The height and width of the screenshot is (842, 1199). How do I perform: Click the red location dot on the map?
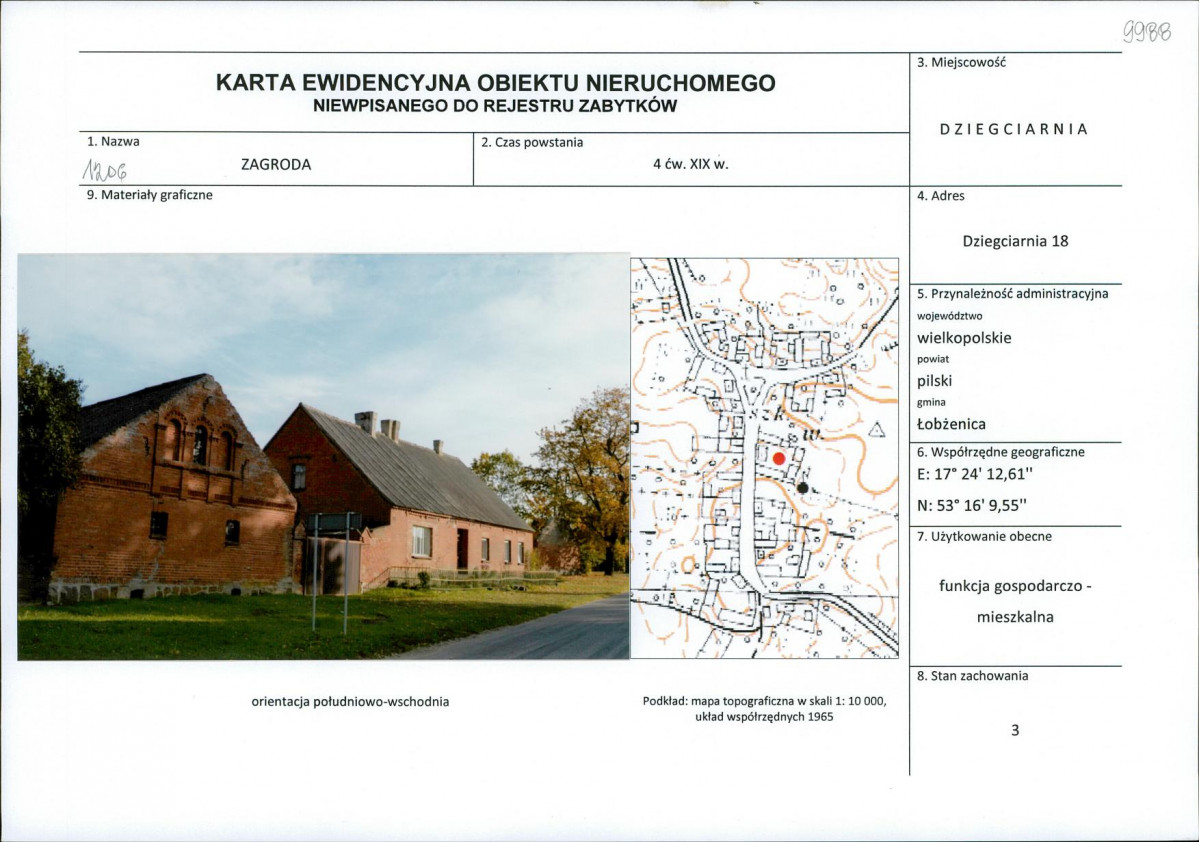(x=781, y=459)
